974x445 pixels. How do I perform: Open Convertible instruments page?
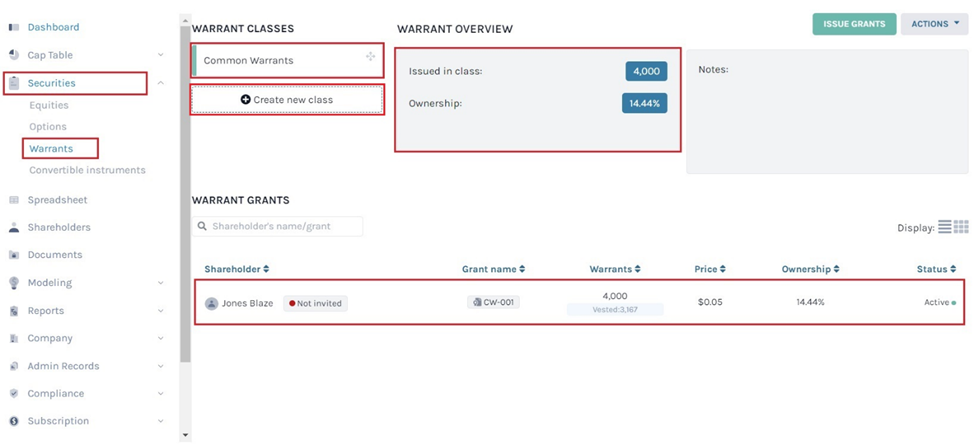pos(88,170)
